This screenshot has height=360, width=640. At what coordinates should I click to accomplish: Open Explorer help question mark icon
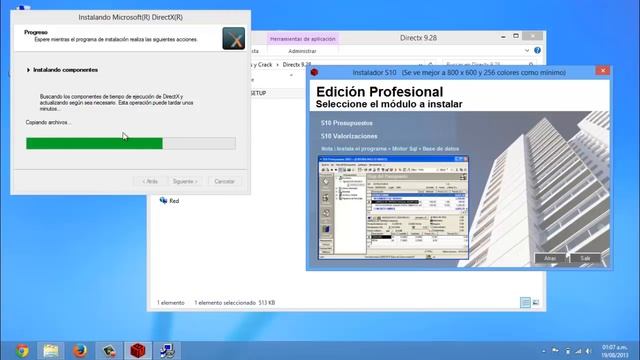point(537,50)
